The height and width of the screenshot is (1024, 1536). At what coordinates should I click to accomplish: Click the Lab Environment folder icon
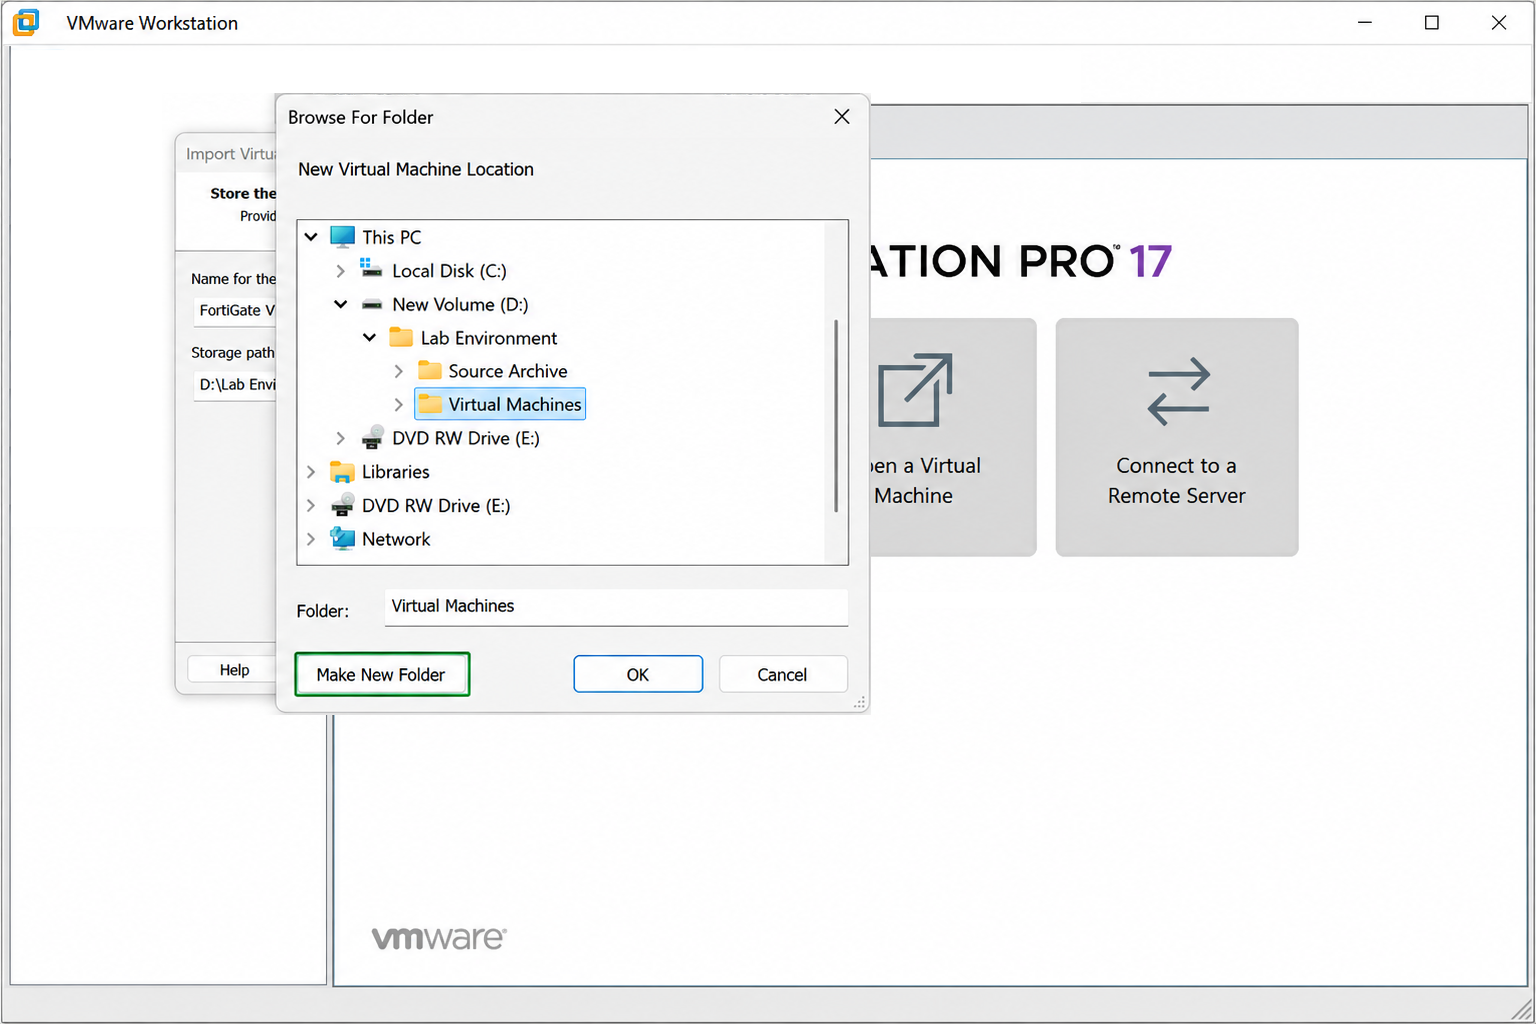click(401, 337)
